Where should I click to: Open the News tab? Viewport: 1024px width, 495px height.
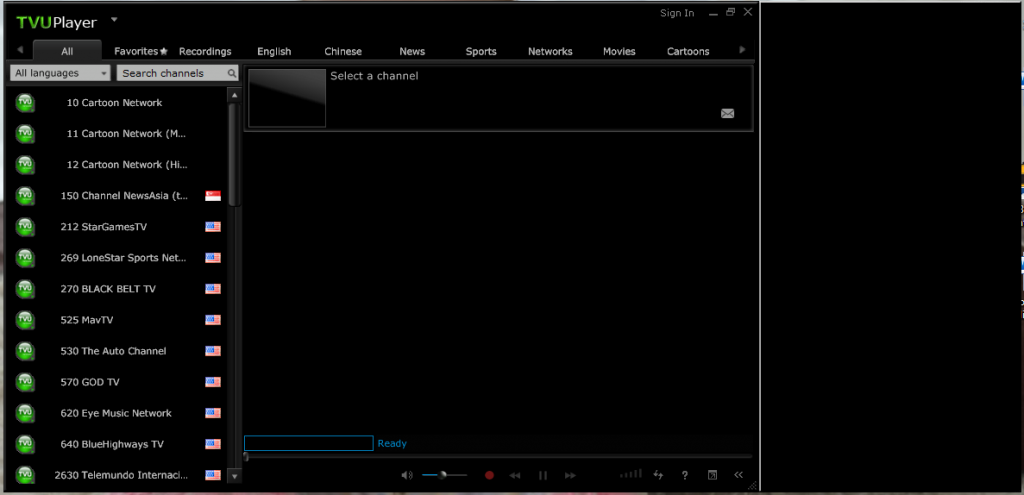click(412, 51)
